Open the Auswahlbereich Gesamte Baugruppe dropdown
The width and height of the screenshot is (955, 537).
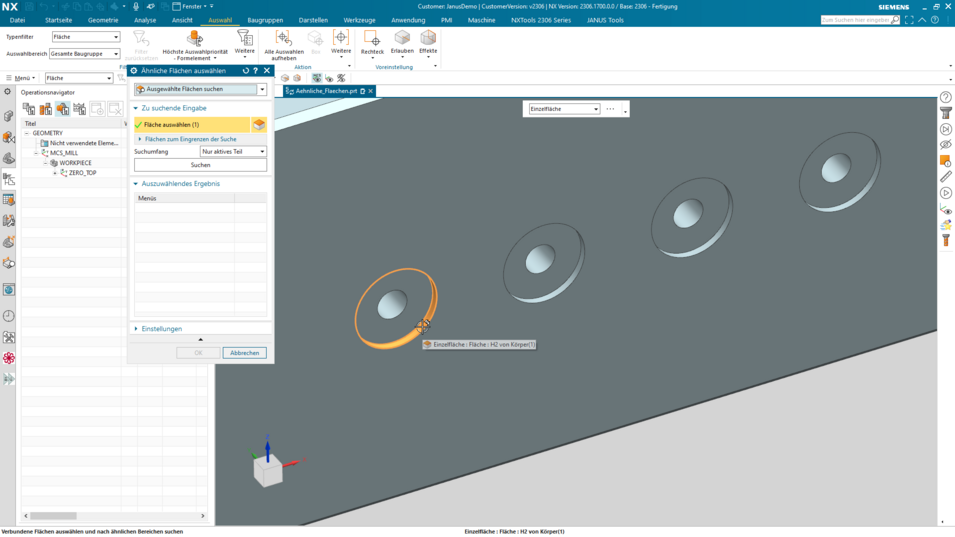pyautogui.click(x=84, y=54)
